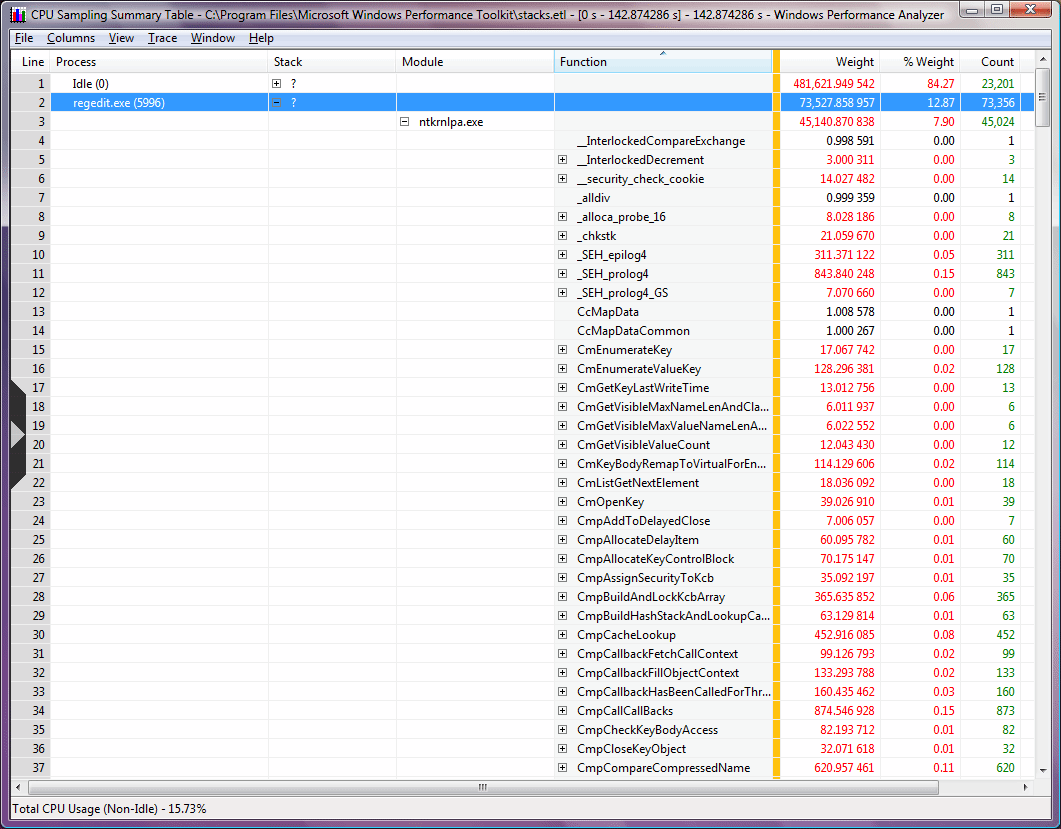Screen dimensions: 1061x829
Task: Expand the CmpBuildAndLockKcbArray function row
Action: tap(562, 597)
